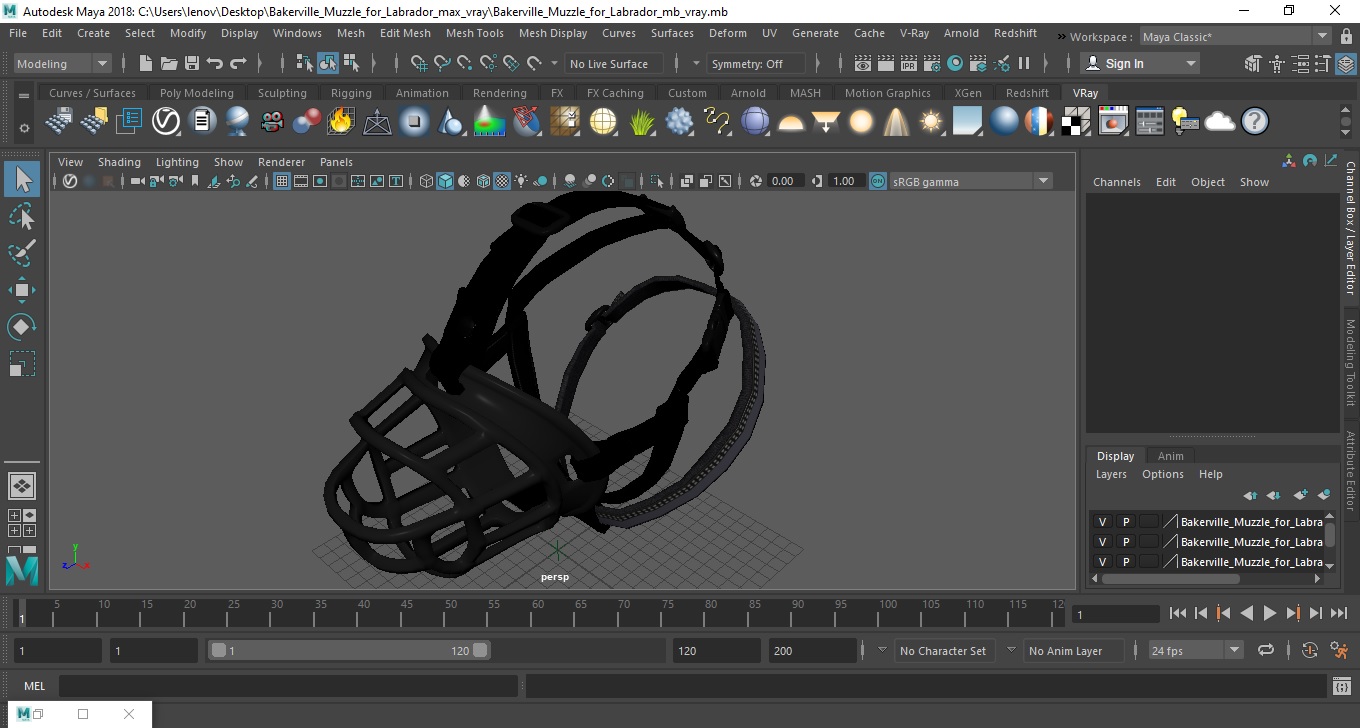This screenshot has height=728, width=1360.
Task: Play forwards on the timeline
Action: pos(1269,614)
